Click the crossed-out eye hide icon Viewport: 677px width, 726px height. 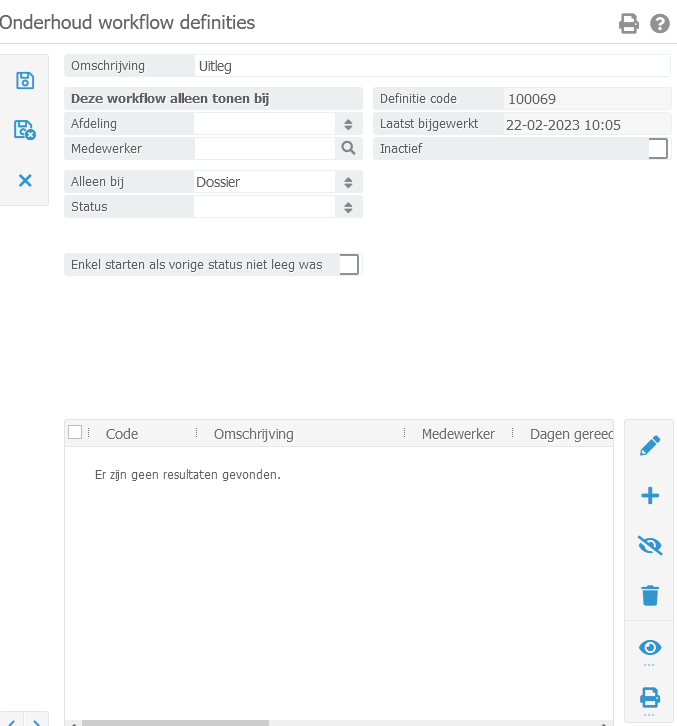pos(650,545)
